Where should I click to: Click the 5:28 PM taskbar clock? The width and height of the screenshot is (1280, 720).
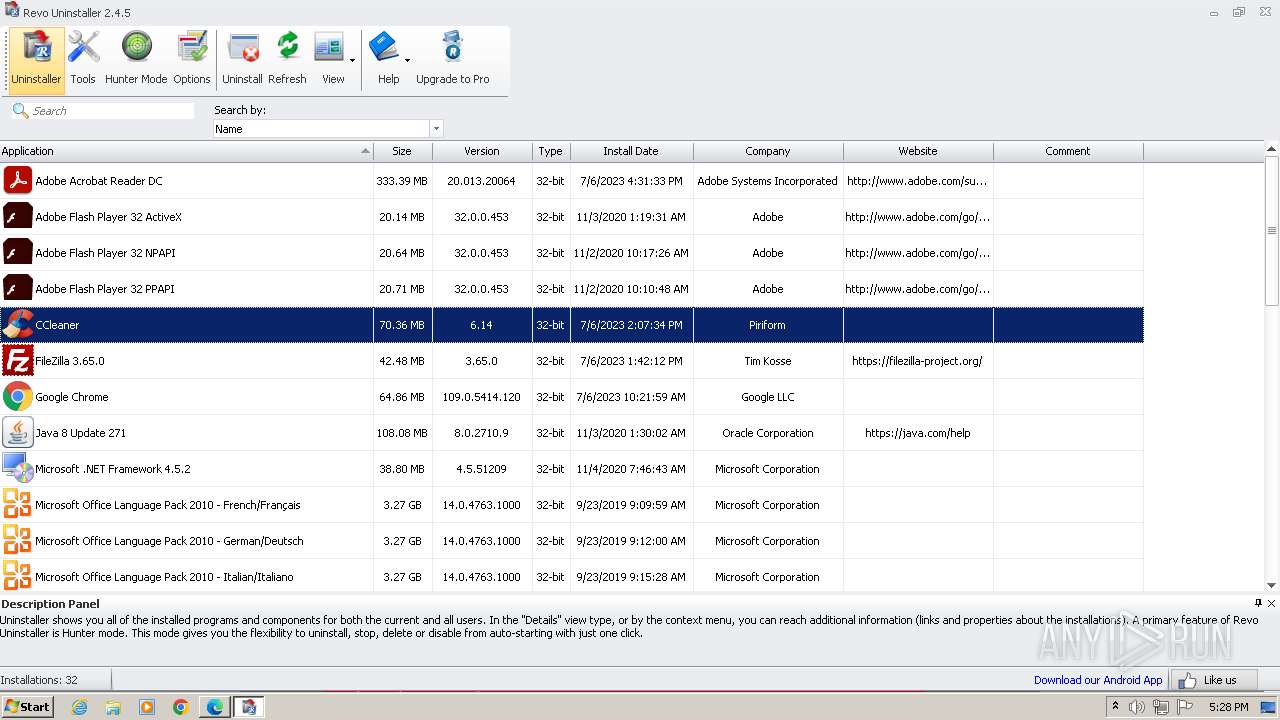tap(1228, 707)
